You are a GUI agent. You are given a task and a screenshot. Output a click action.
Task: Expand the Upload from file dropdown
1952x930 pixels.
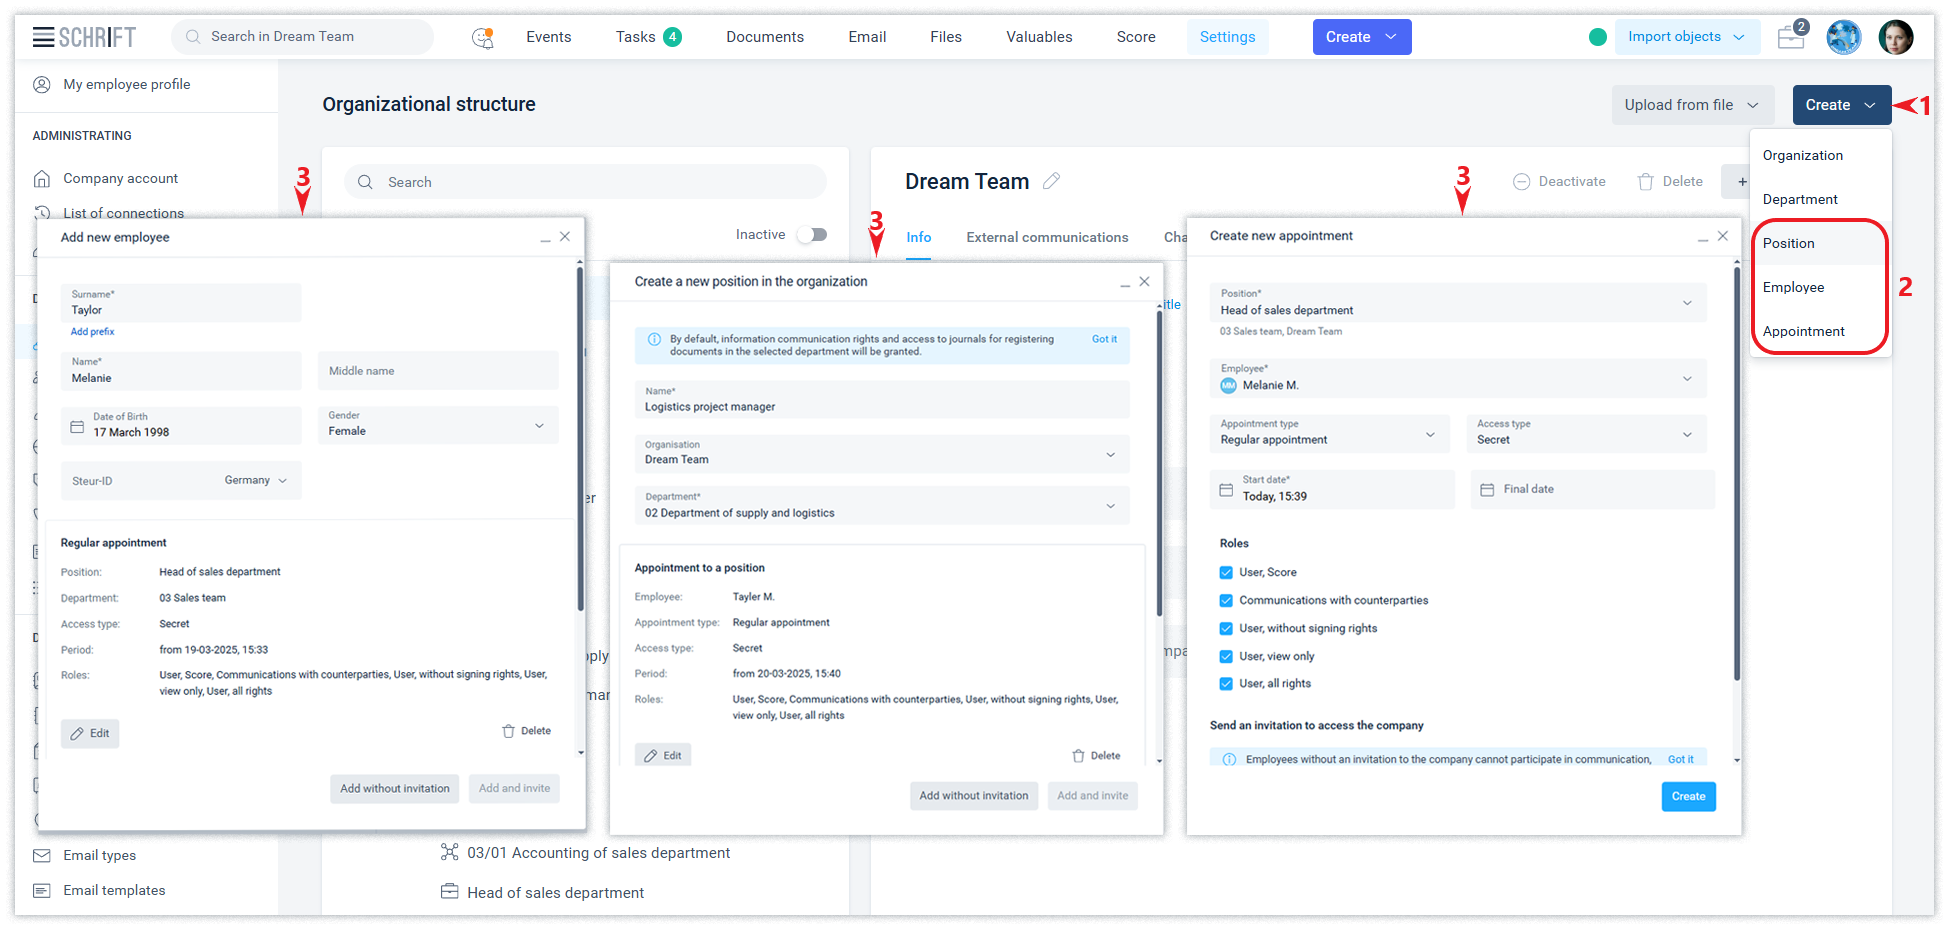point(1692,105)
